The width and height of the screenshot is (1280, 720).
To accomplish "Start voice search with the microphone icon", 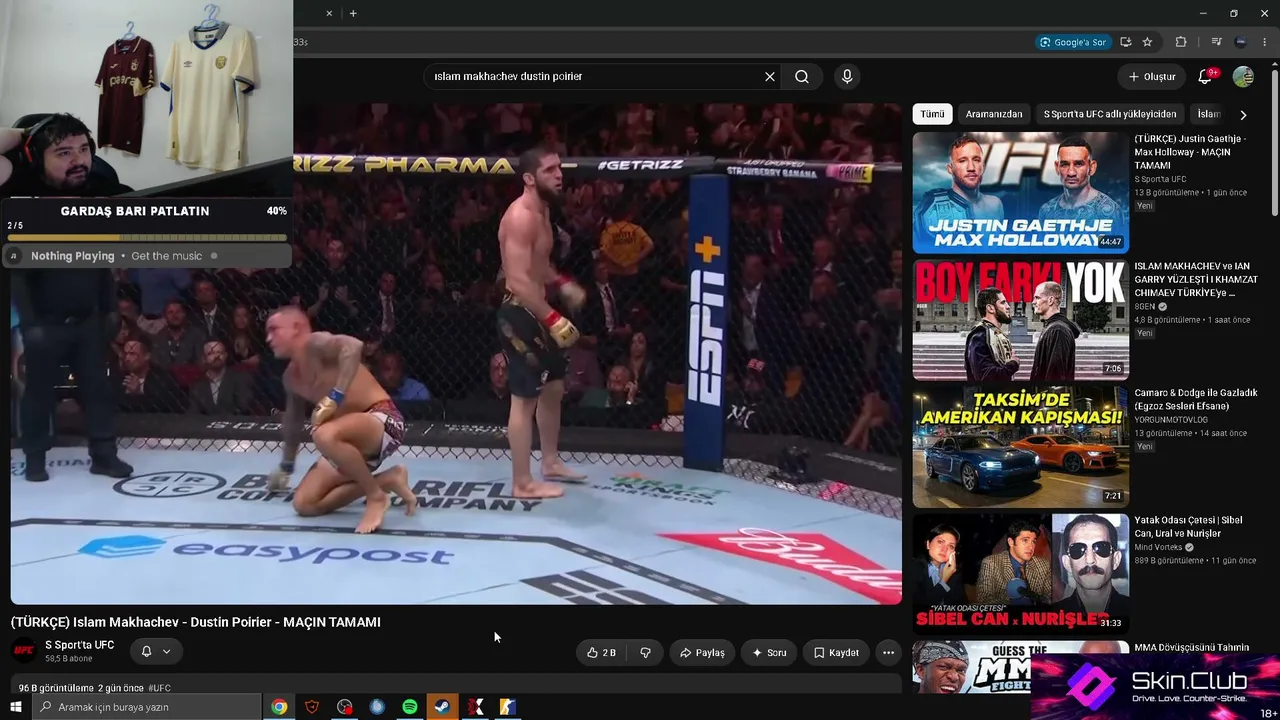I will [847, 77].
